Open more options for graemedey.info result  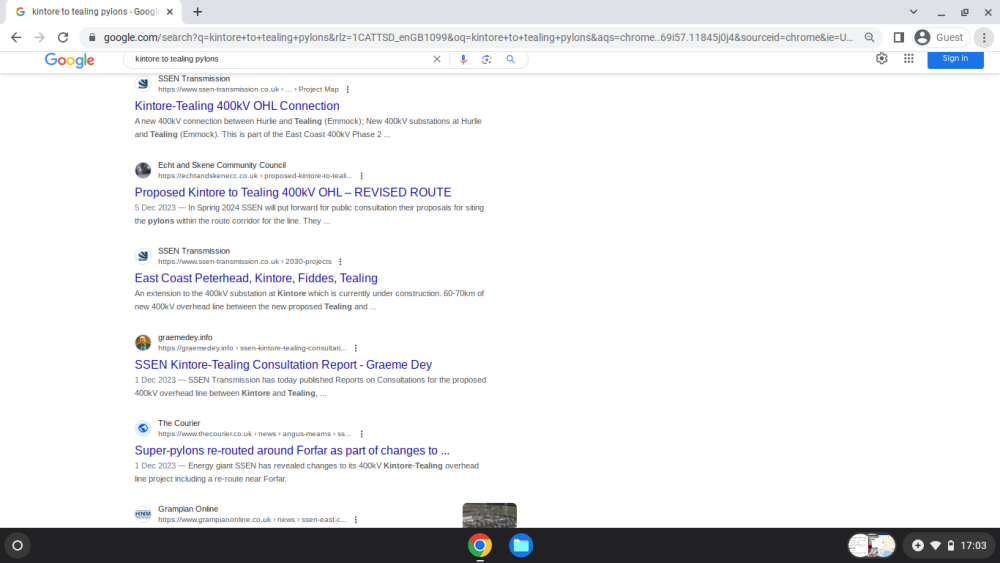tap(356, 348)
